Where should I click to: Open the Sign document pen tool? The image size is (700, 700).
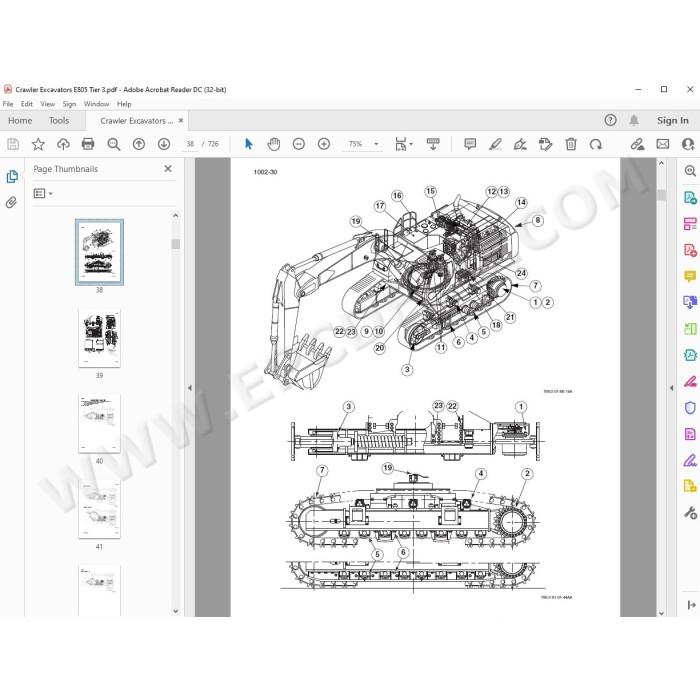pyautogui.click(x=520, y=144)
